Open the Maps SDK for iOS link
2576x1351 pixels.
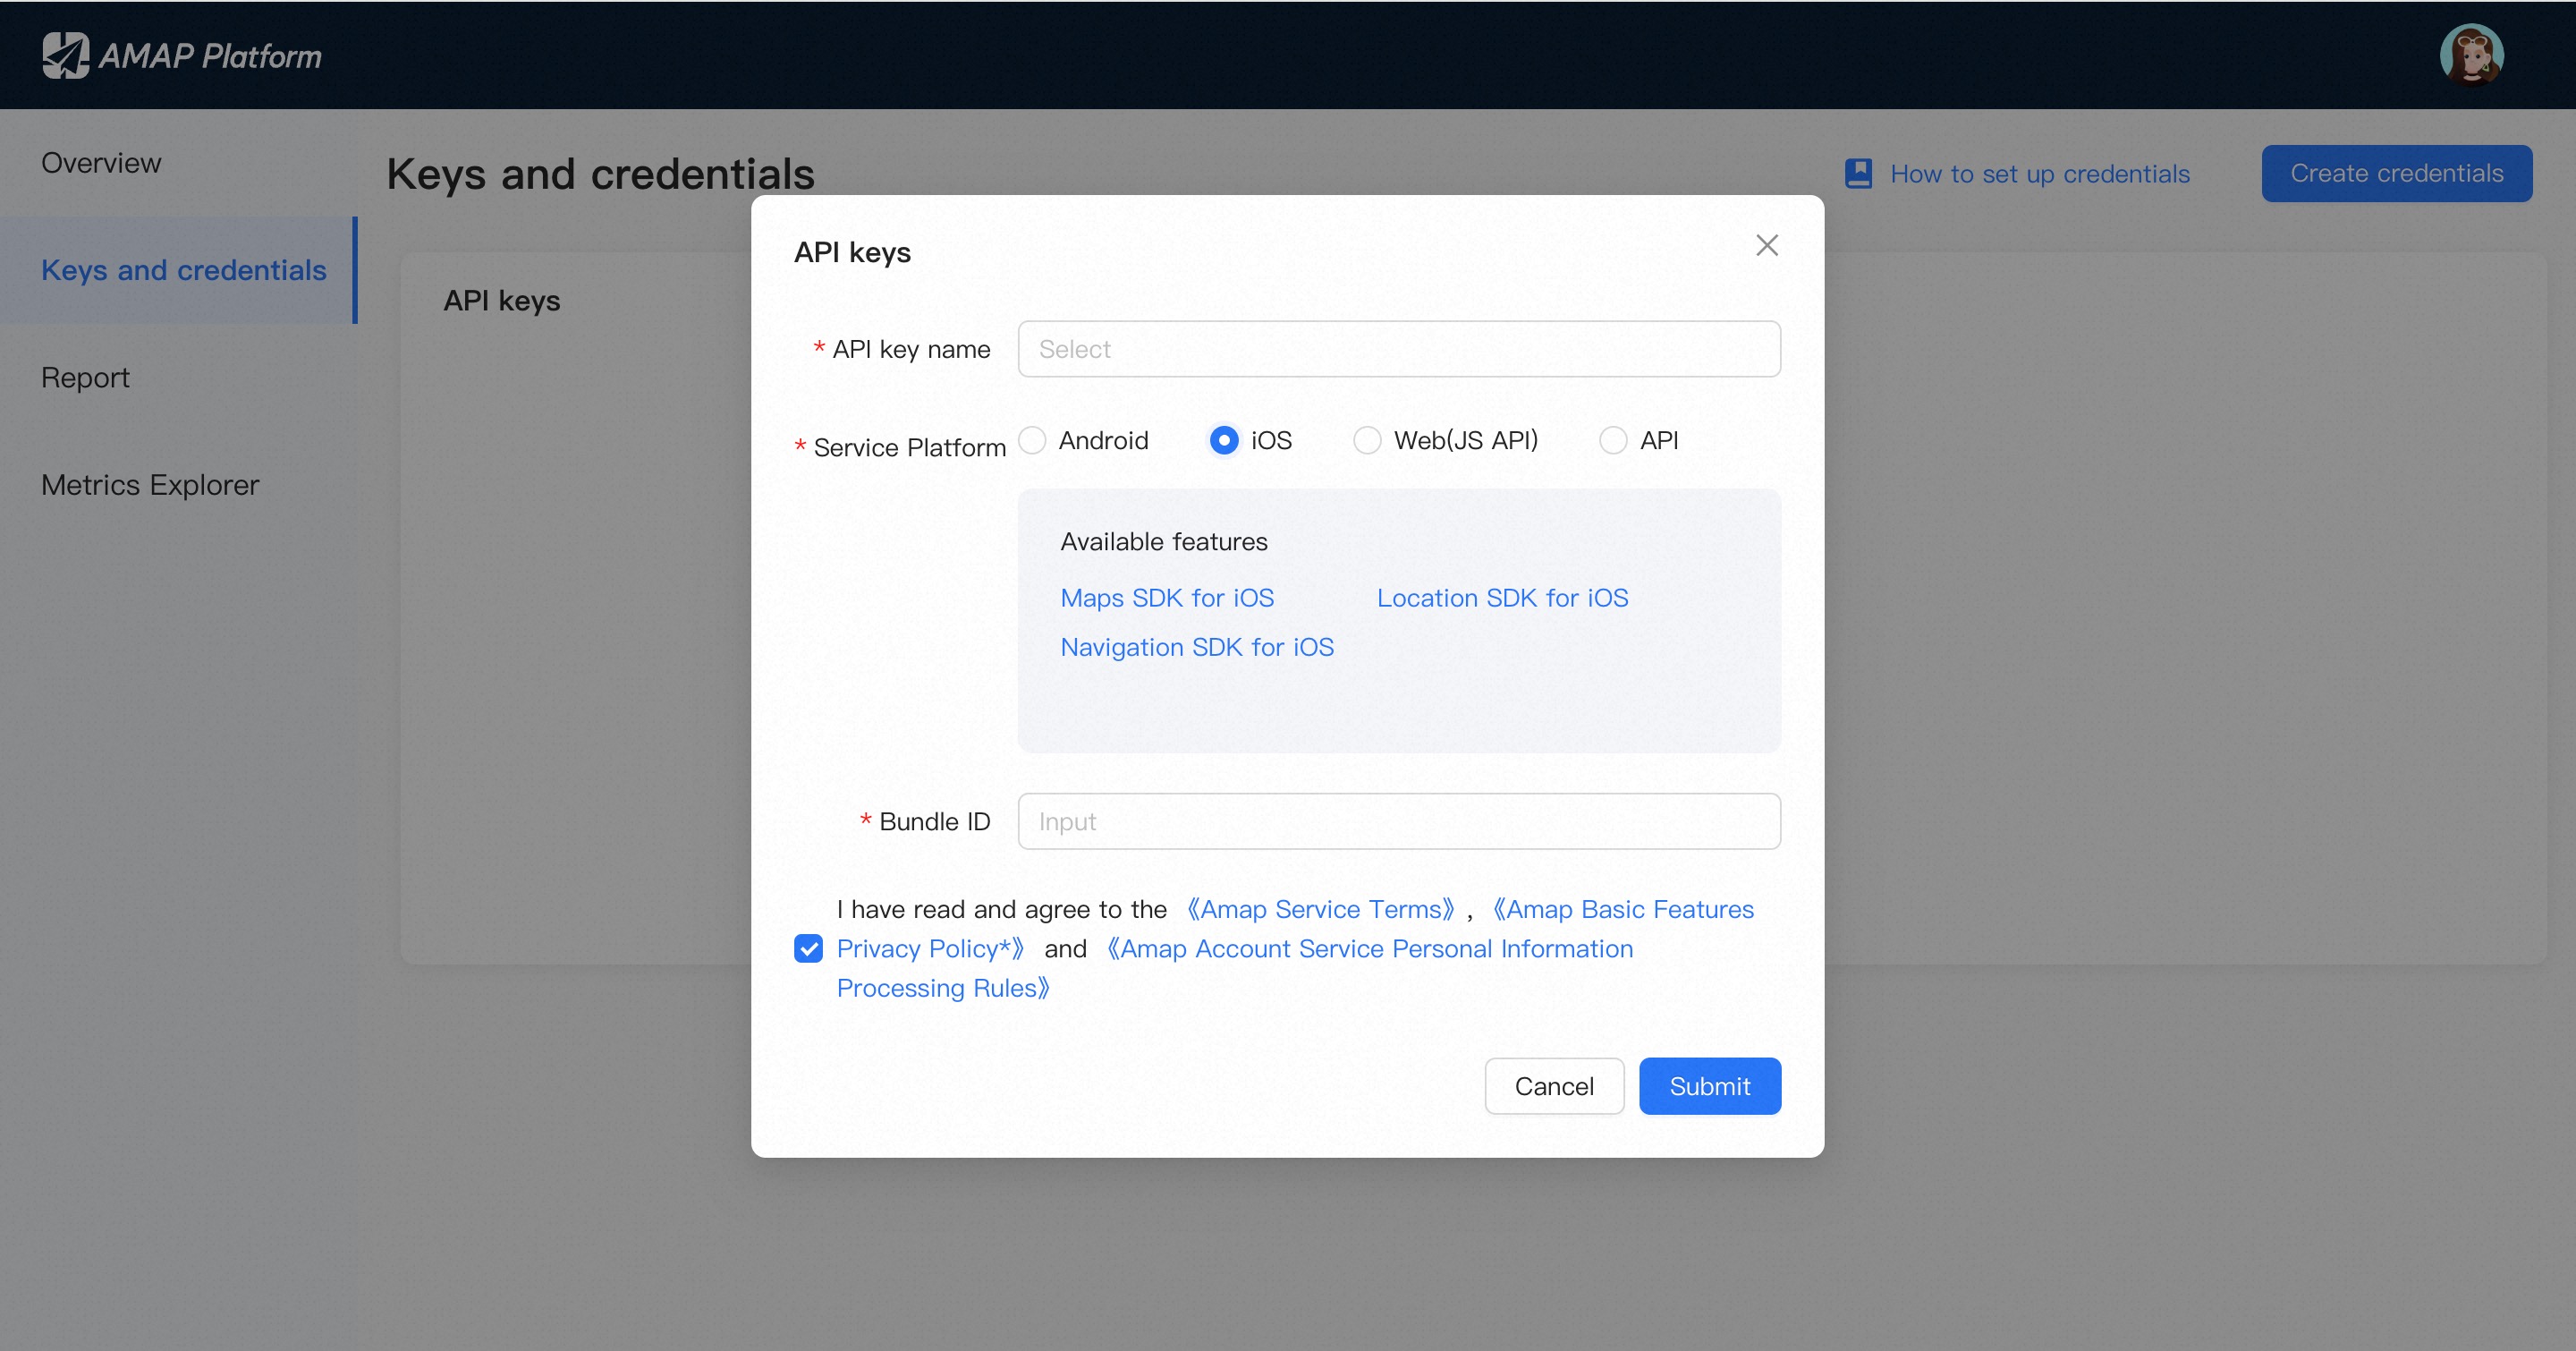(1167, 597)
